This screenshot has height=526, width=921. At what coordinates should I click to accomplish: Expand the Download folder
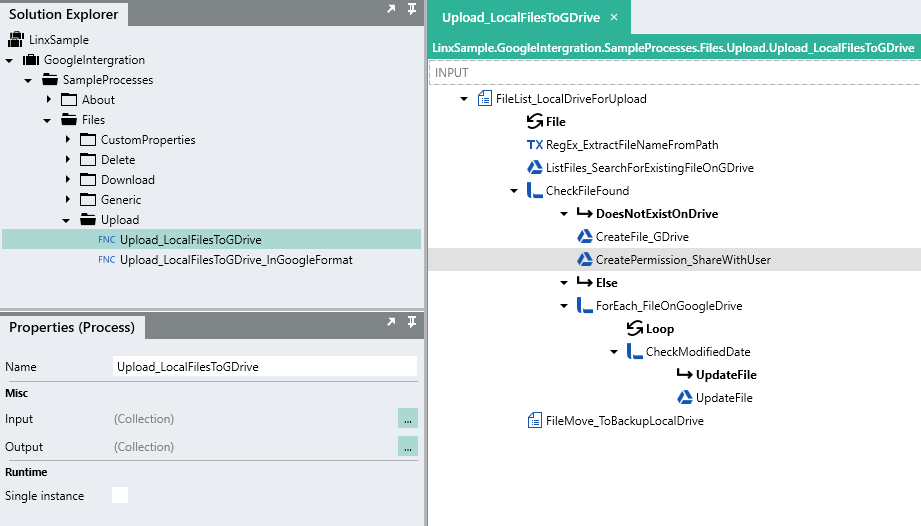point(68,180)
